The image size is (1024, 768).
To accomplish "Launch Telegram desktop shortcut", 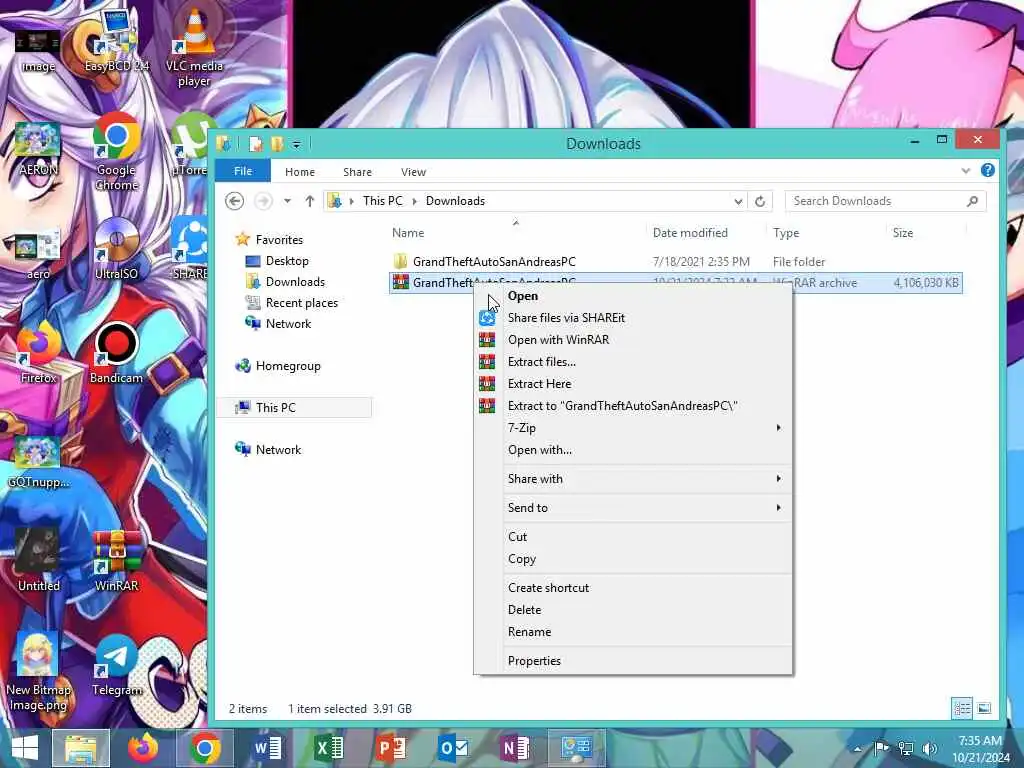I will [116, 666].
